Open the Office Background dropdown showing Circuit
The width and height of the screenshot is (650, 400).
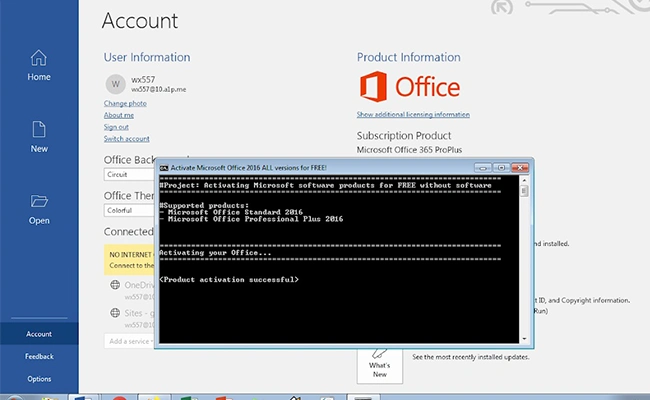click(129, 175)
